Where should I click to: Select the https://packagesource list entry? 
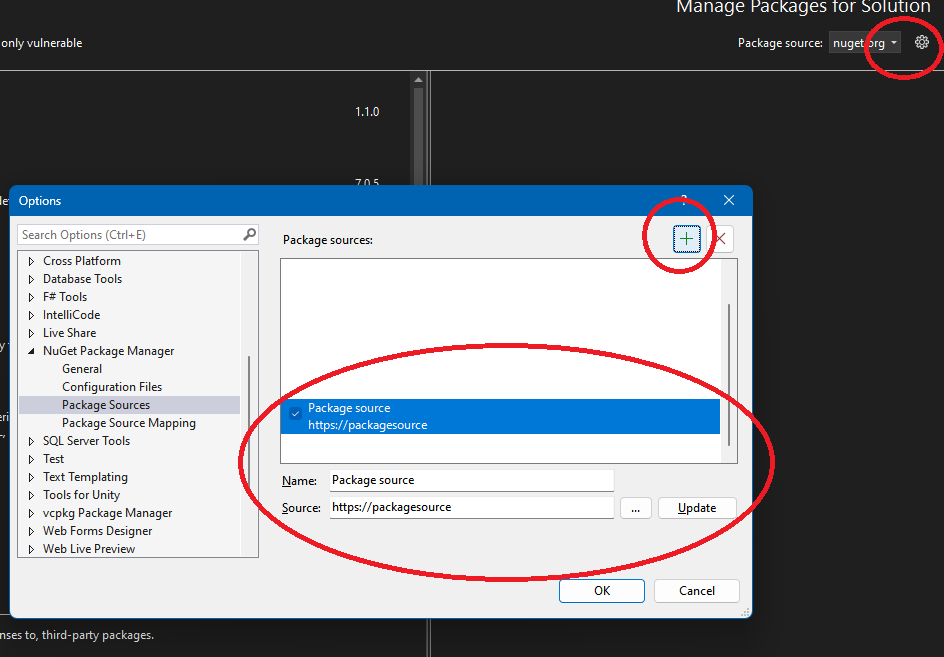click(500, 416)
